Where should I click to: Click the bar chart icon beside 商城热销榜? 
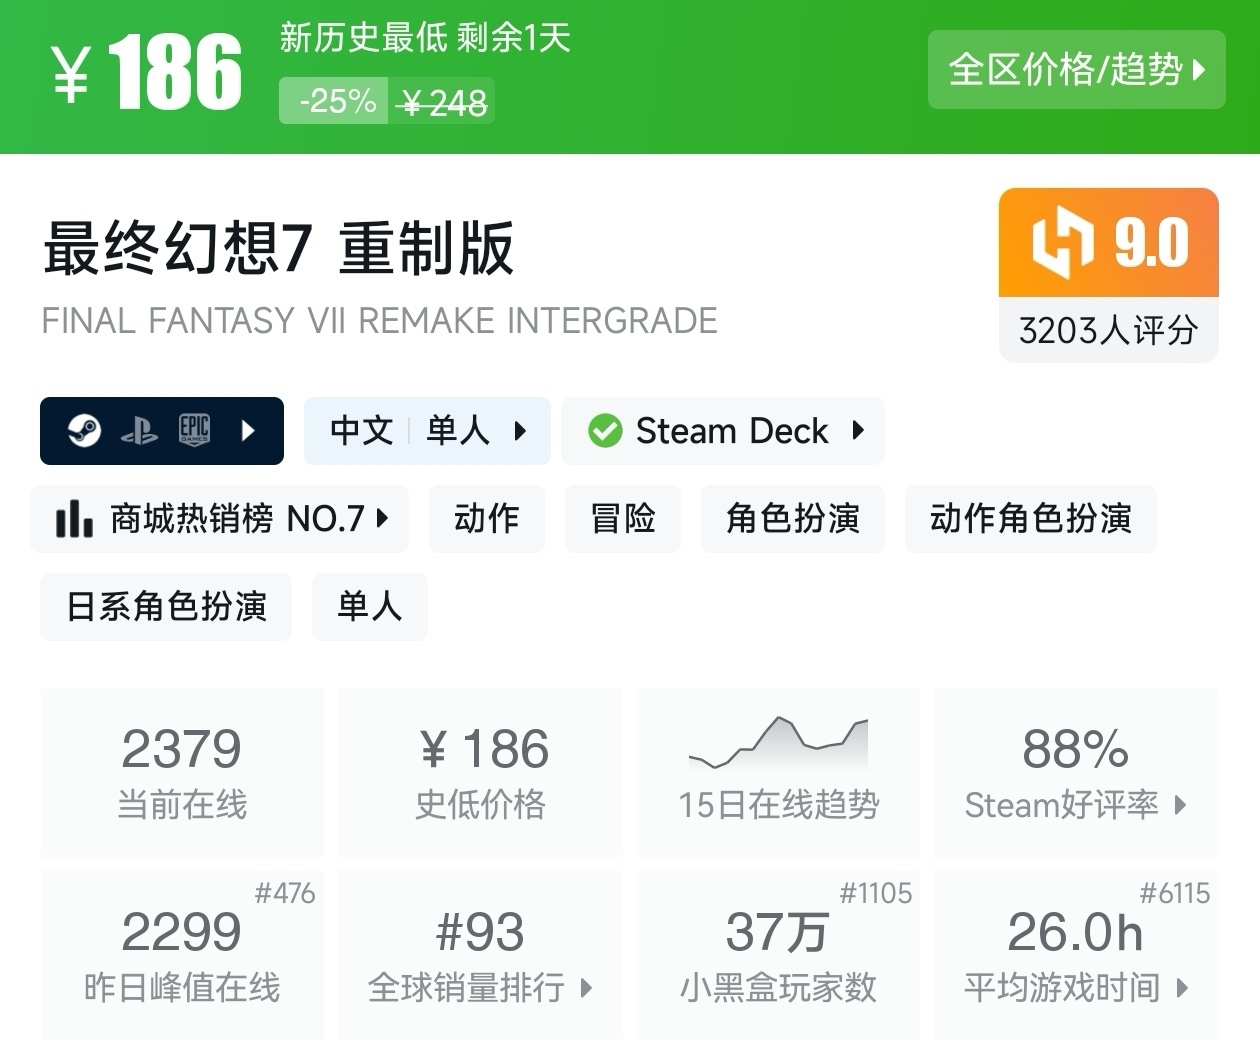tap(74, 519)
